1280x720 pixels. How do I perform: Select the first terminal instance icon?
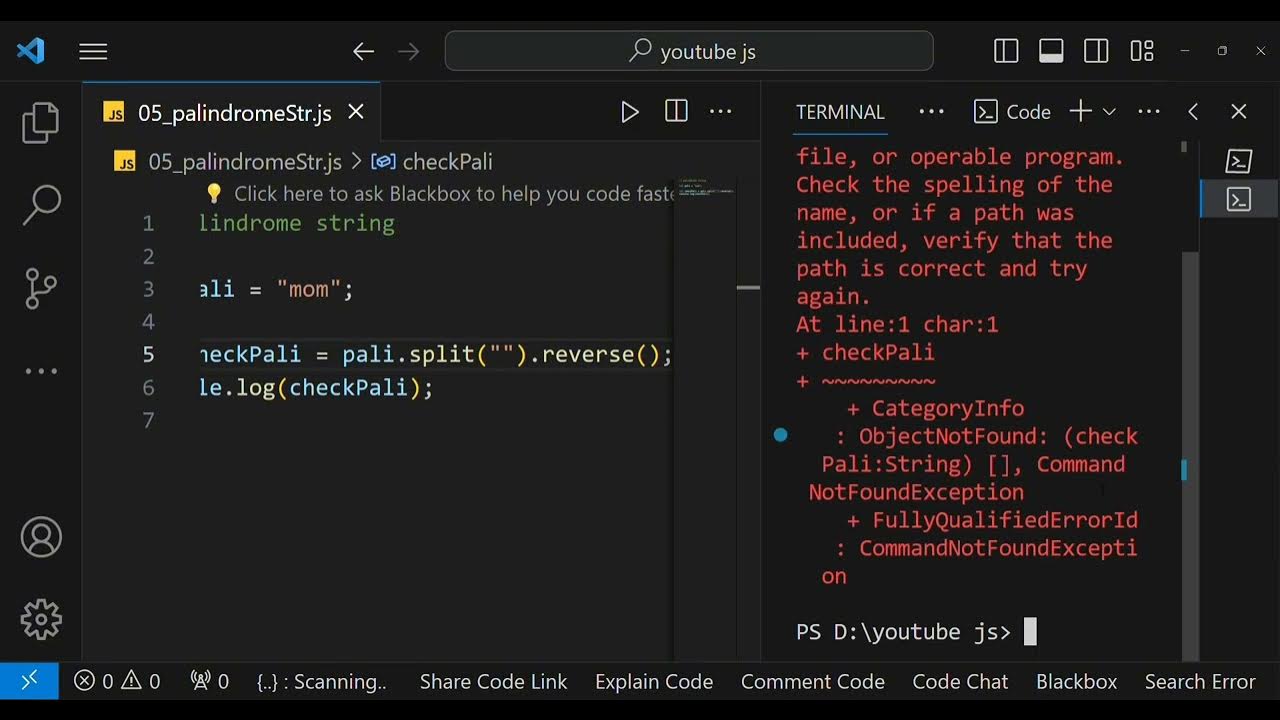point(1239,161)
